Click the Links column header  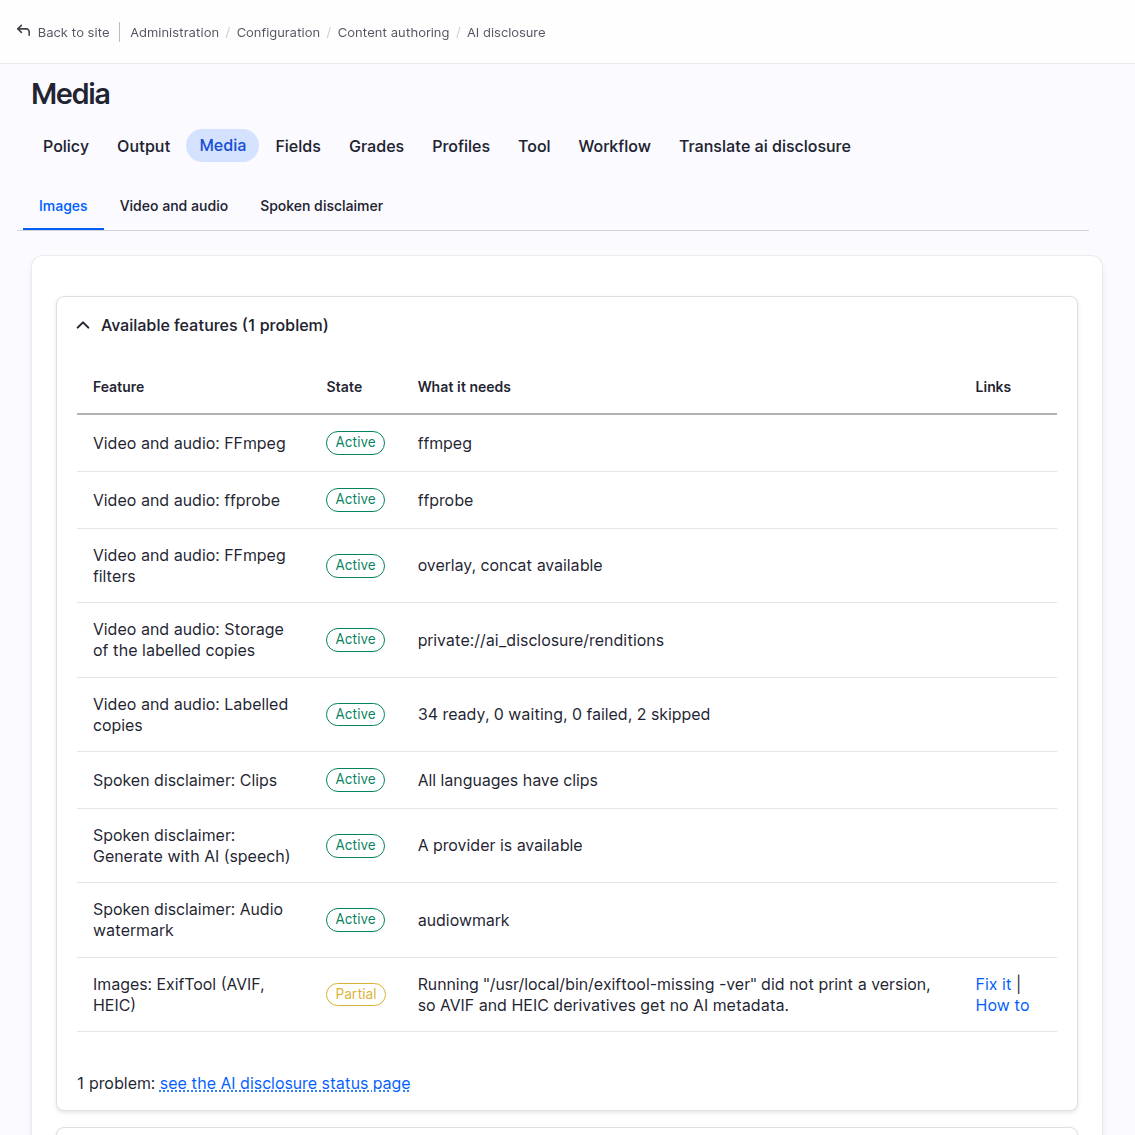click(993, 387)
